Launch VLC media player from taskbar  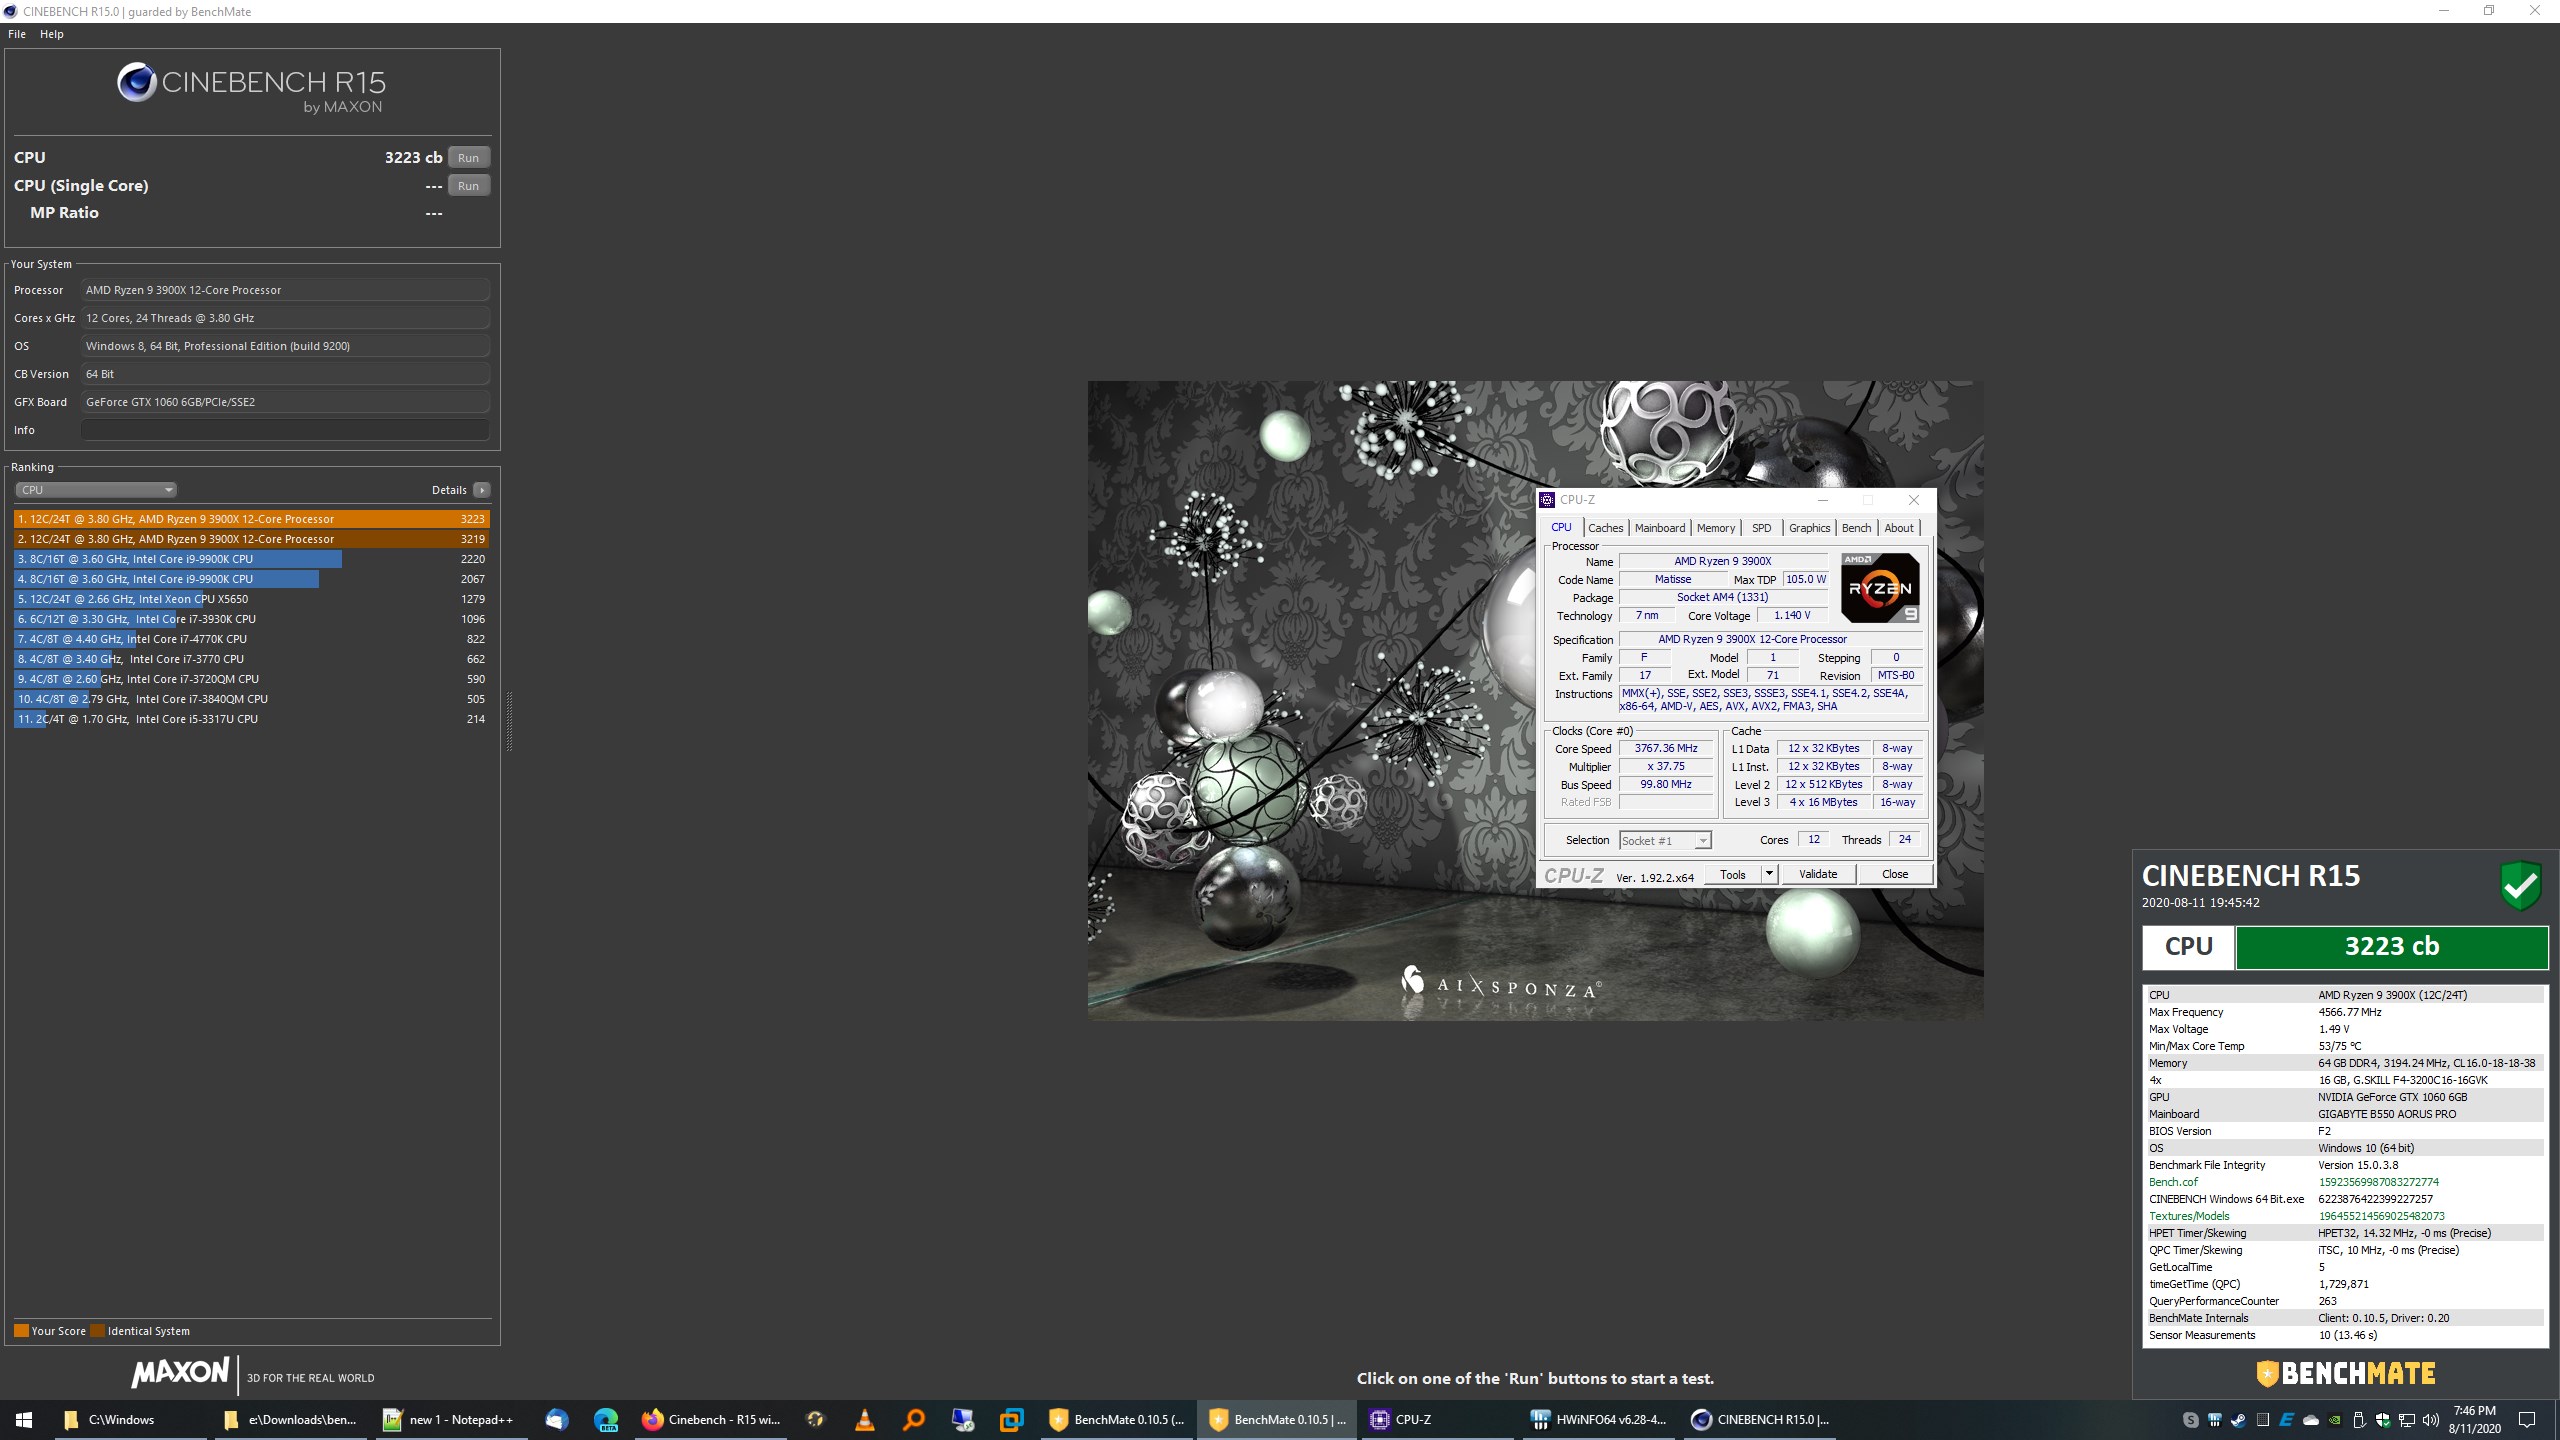coord(865,1420)
